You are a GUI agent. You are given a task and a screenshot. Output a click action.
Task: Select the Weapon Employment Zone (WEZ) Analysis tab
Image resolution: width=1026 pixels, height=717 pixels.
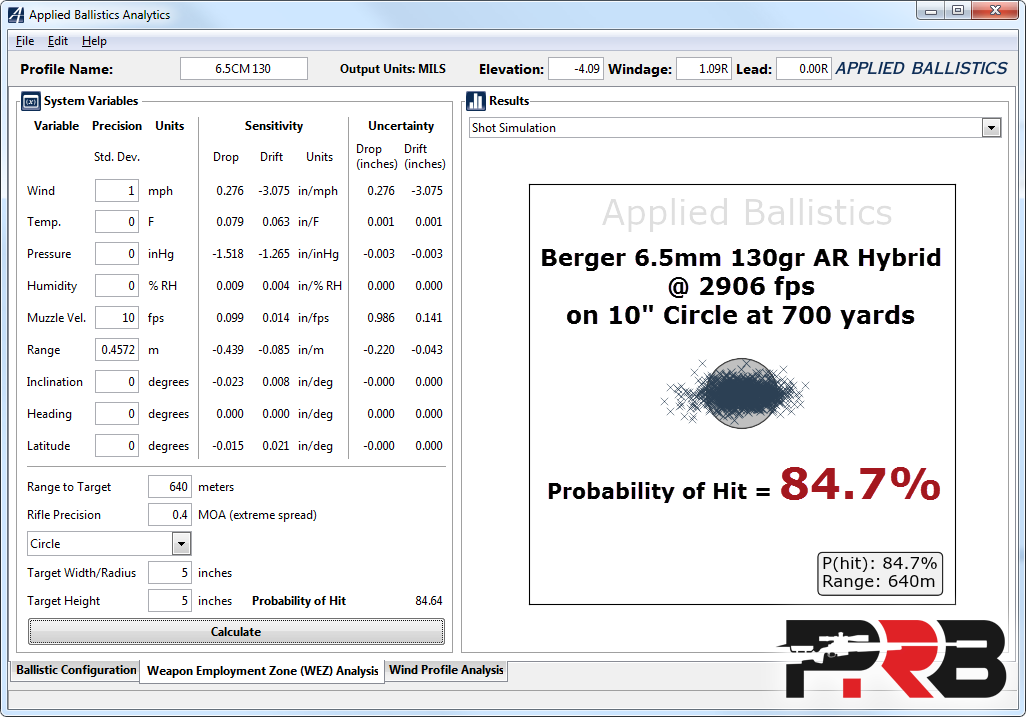pyautogui.click(x=262, y=671)
